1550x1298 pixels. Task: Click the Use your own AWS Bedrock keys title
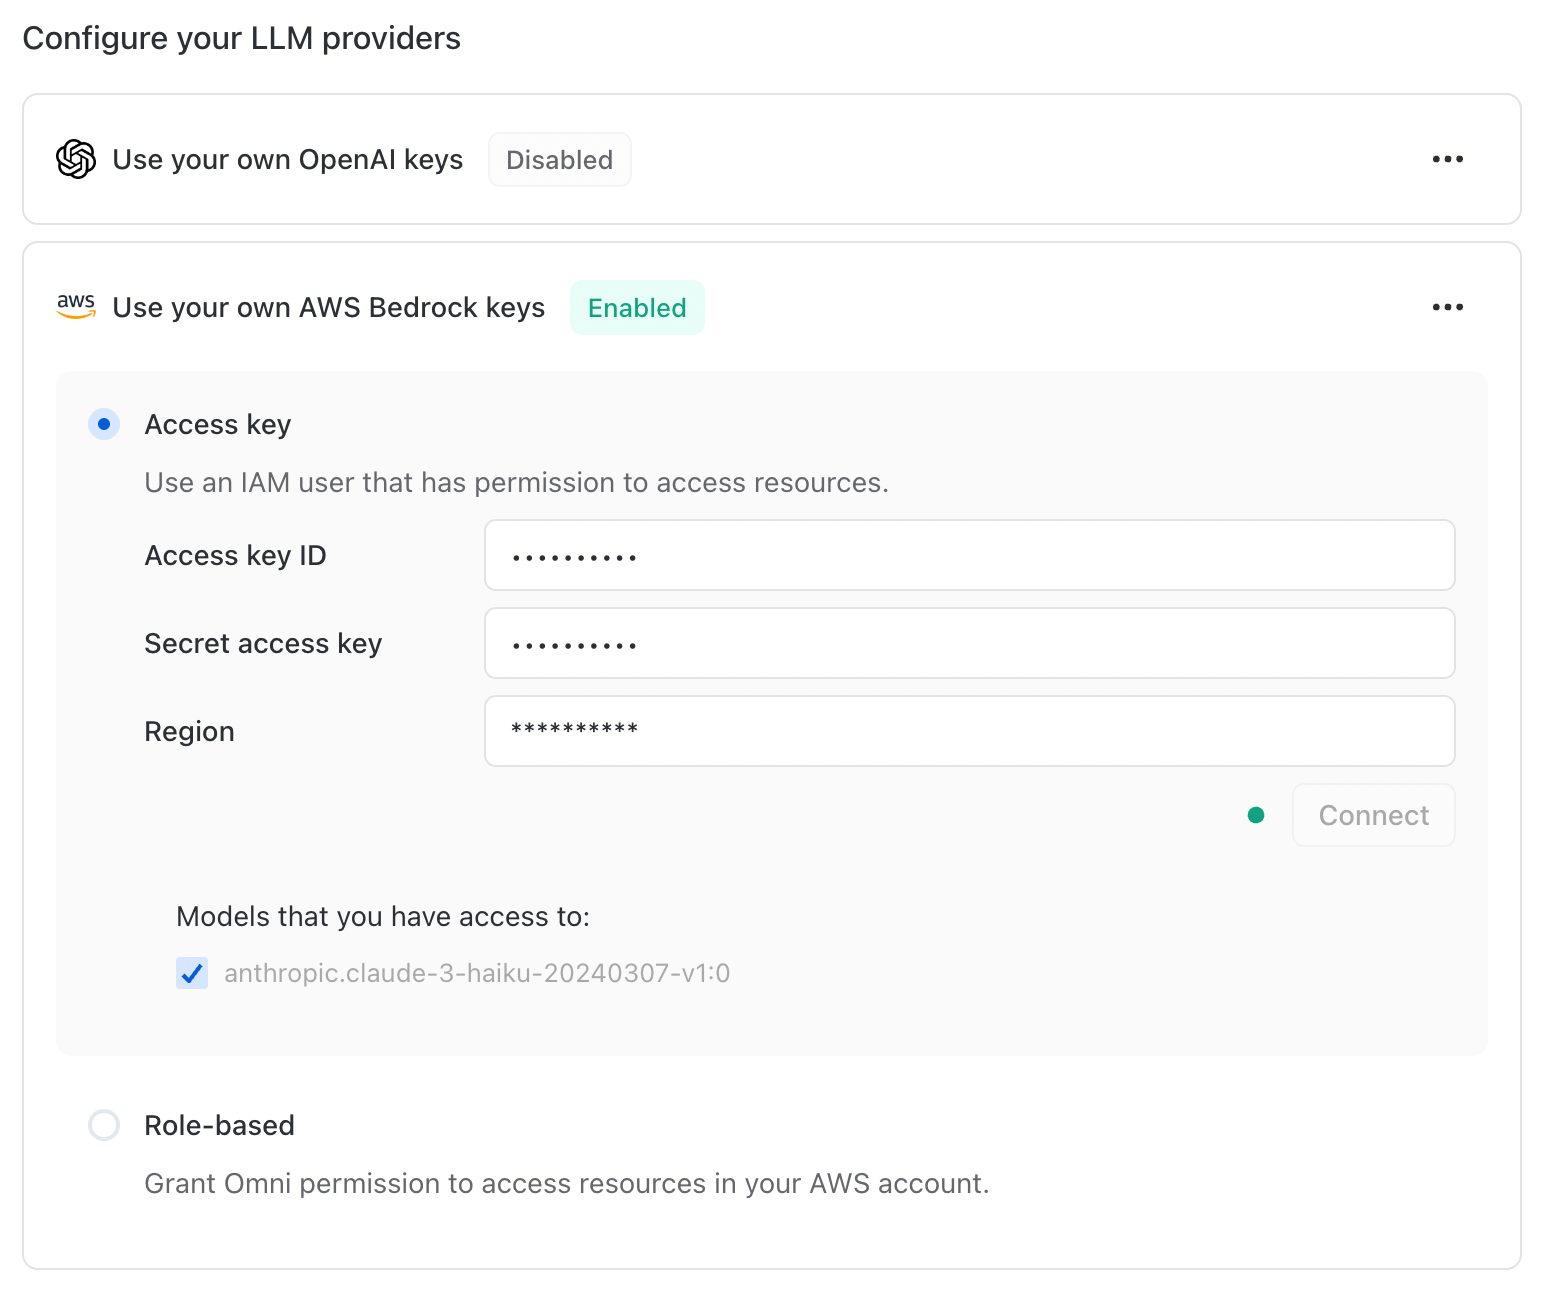(328, 308)
